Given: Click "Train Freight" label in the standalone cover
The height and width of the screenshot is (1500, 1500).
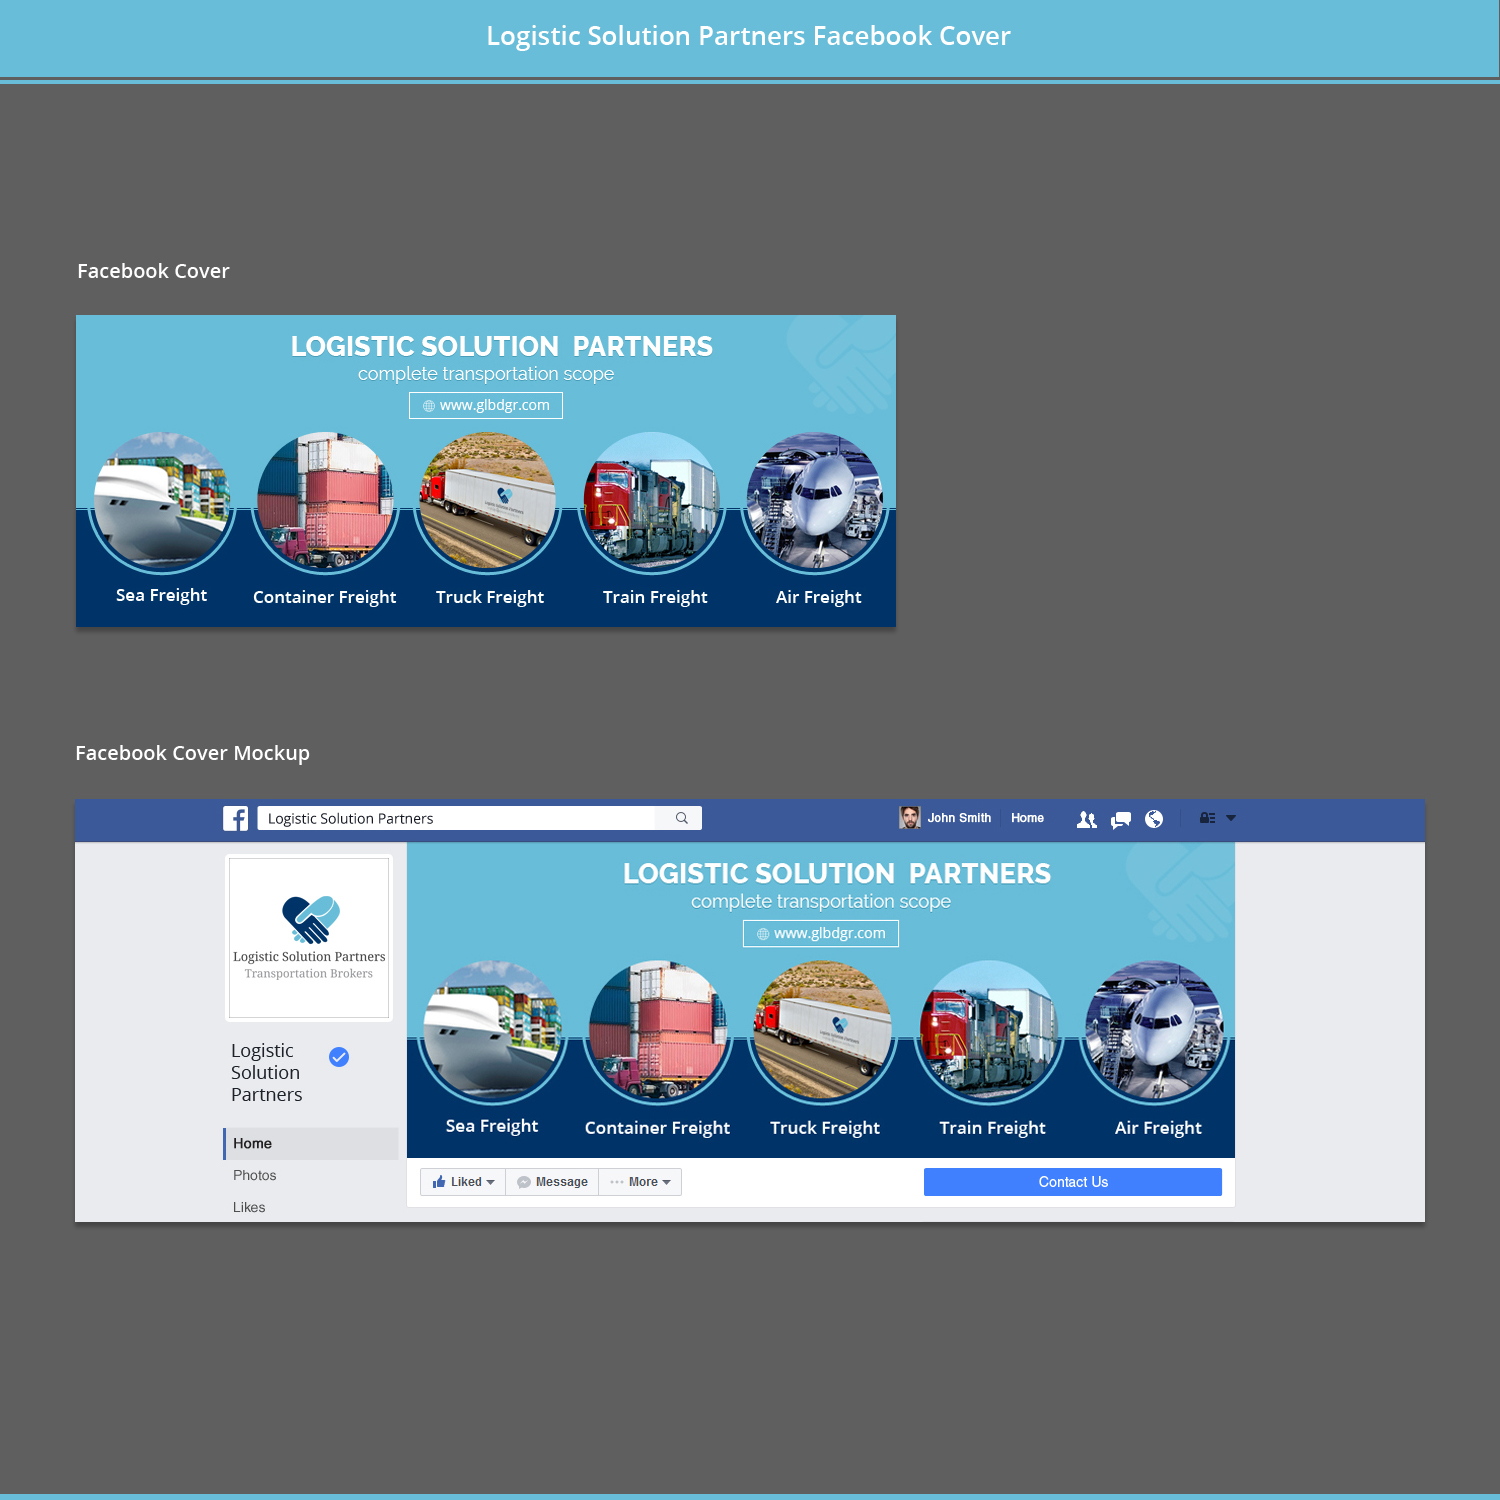Looking at the screenshot, I should point(655,597).
